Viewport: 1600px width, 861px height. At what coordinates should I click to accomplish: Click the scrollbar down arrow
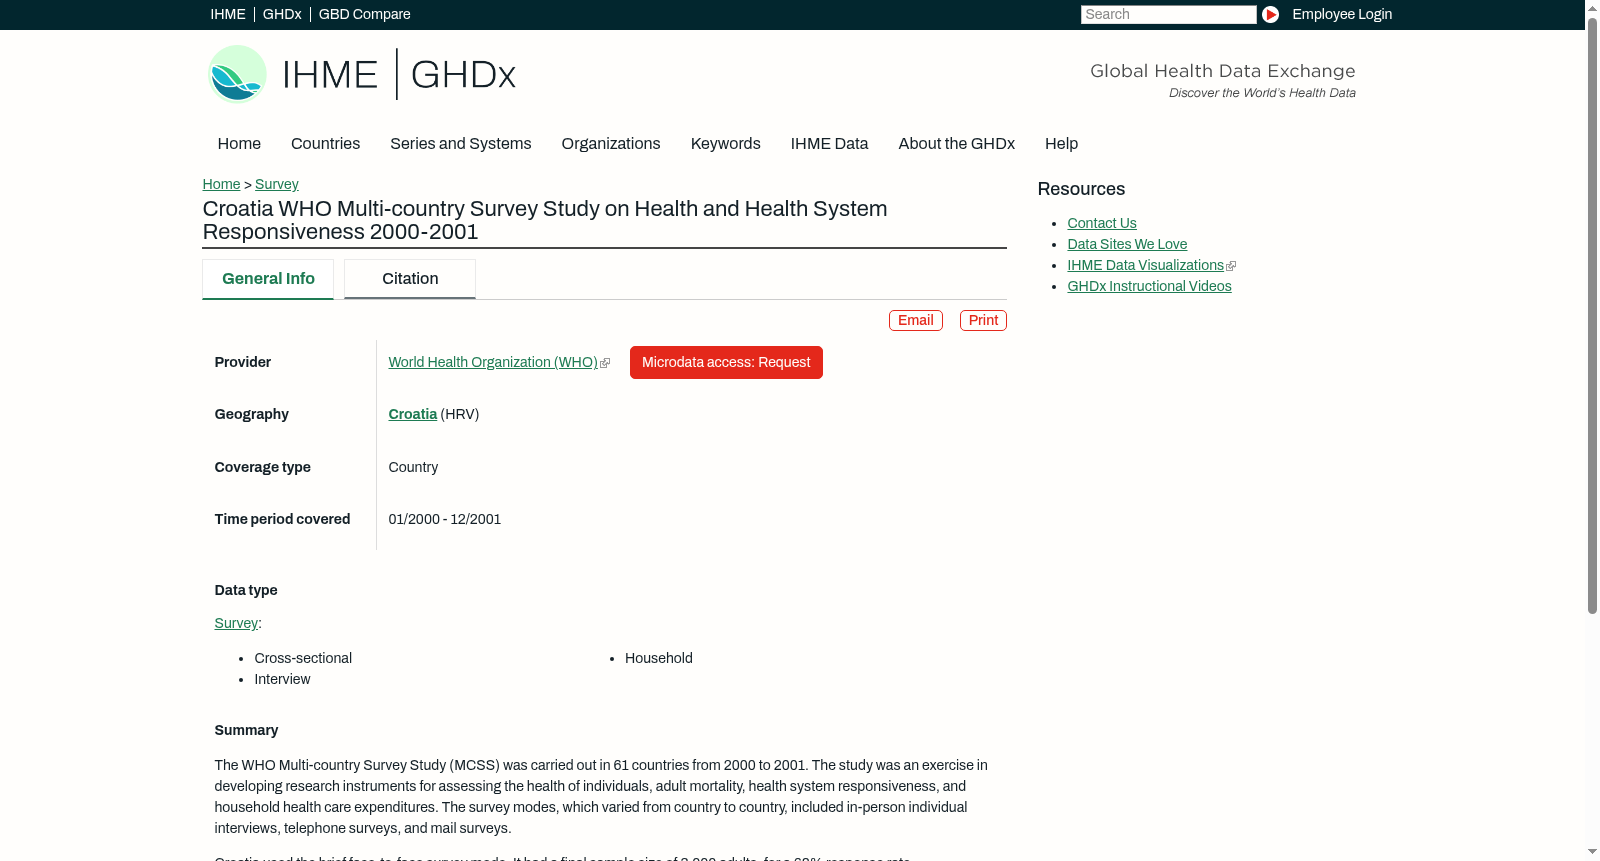point(1592,853)
